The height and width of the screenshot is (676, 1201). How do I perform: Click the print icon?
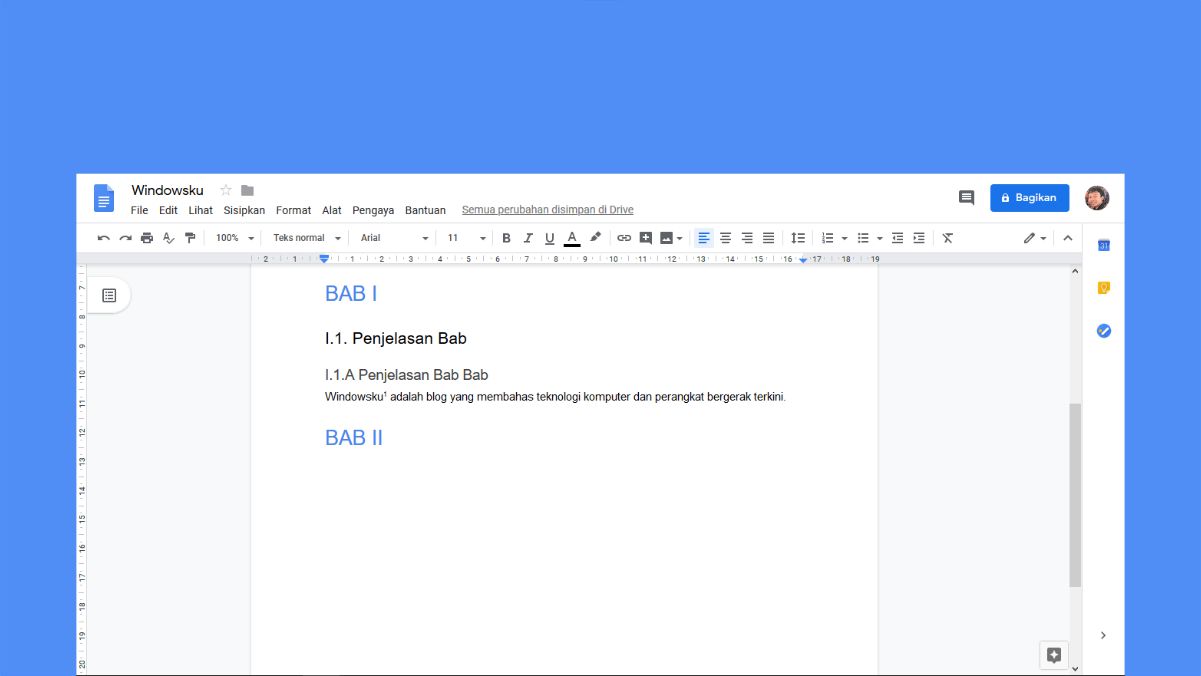146,237
